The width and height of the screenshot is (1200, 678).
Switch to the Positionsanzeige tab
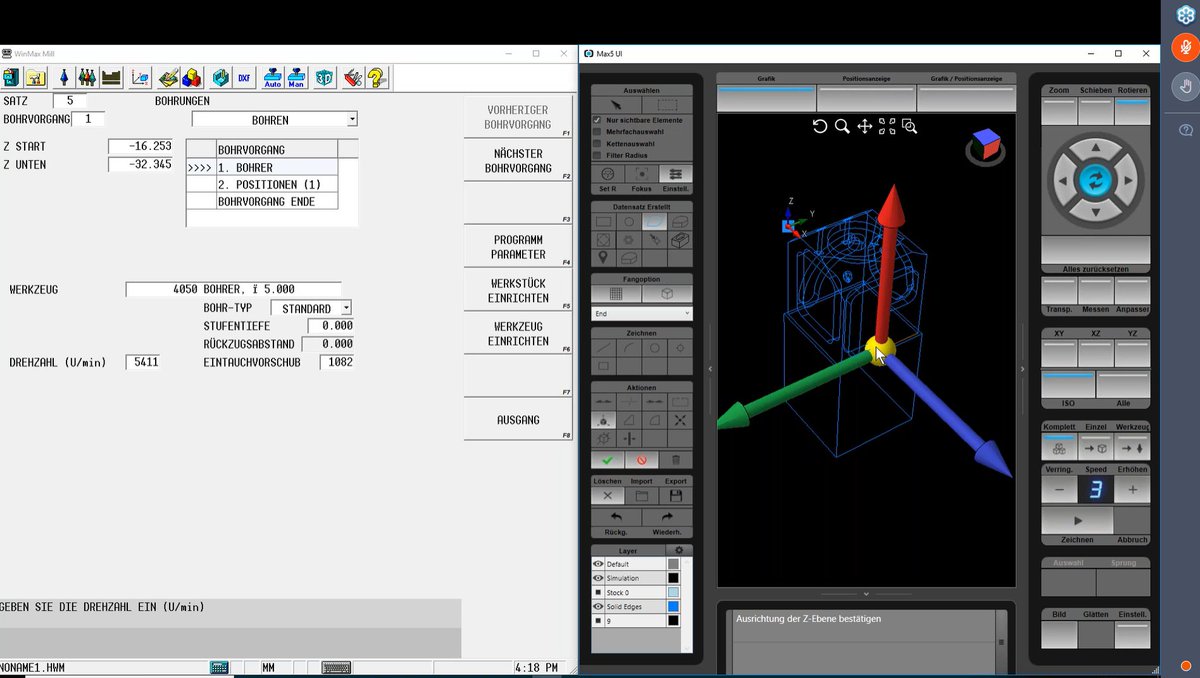tap(866, 78)
